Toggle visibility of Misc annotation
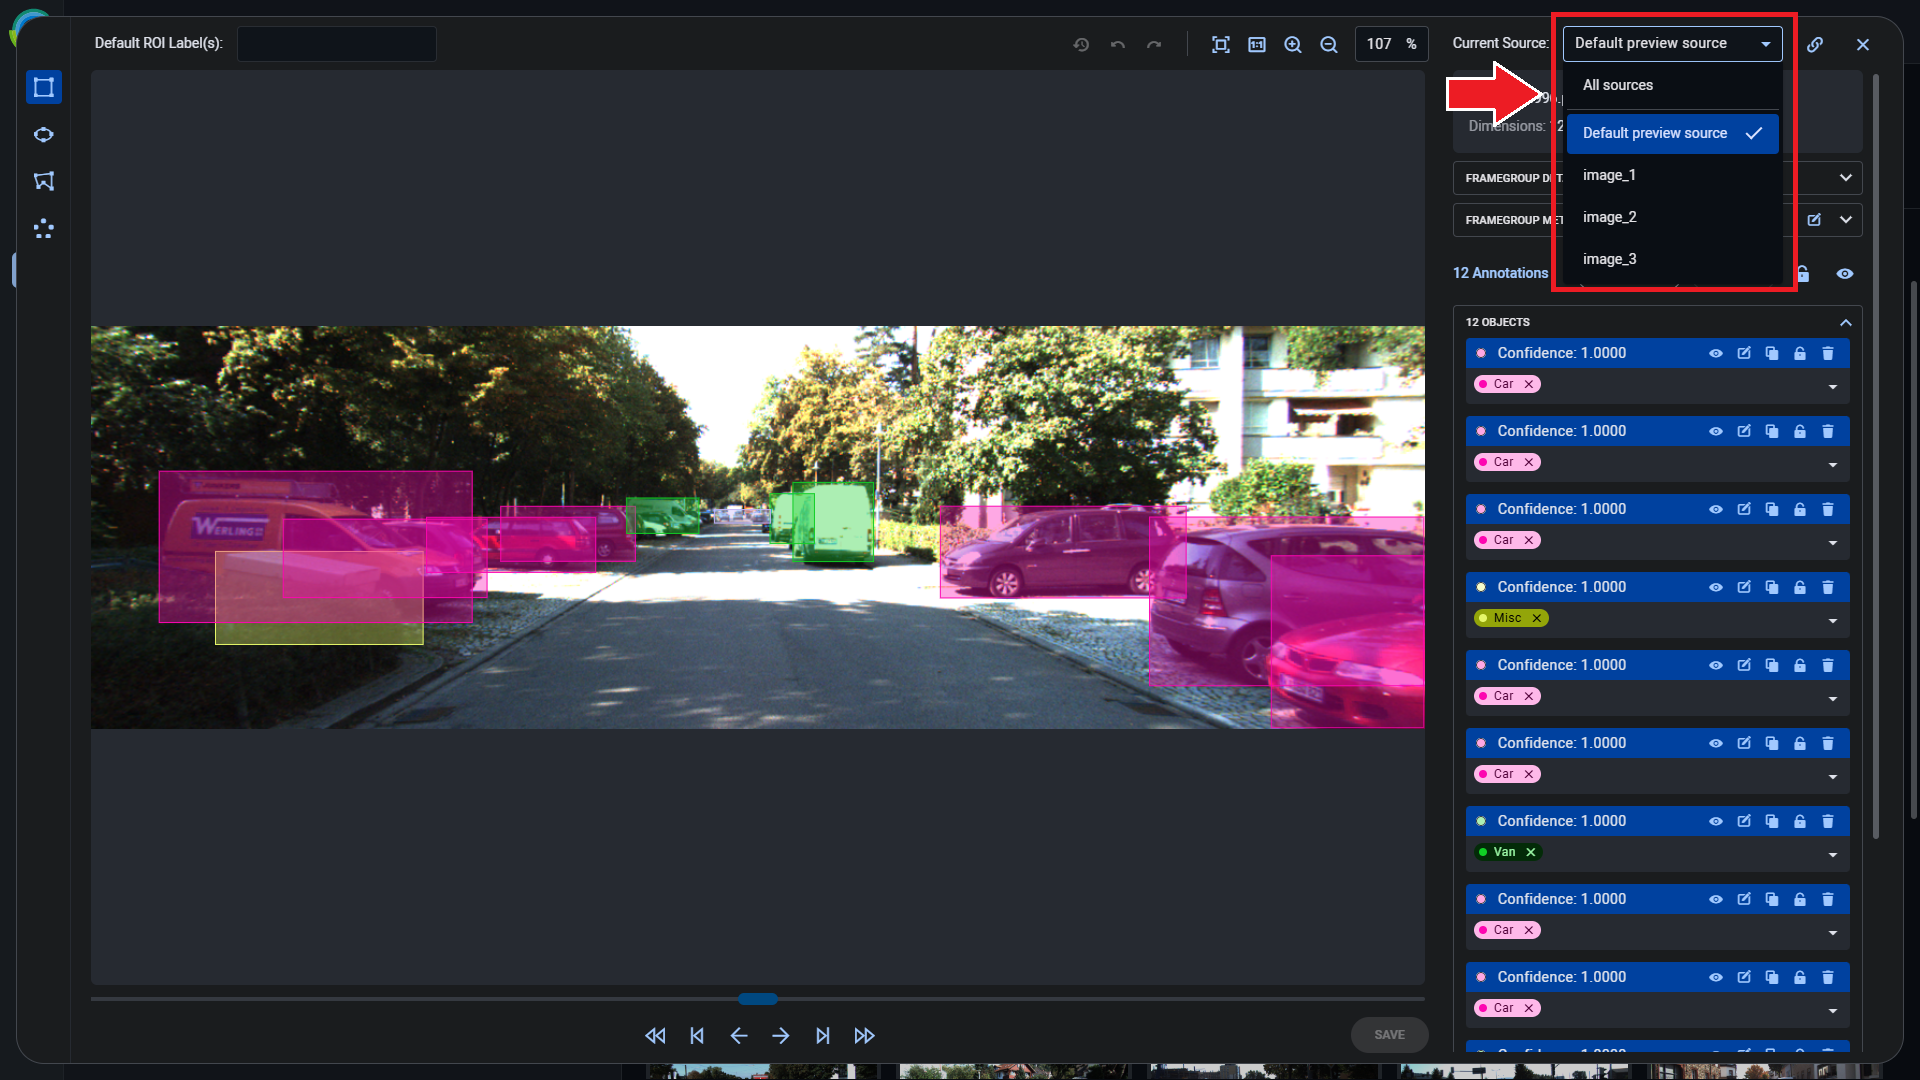 [1716, 587]
